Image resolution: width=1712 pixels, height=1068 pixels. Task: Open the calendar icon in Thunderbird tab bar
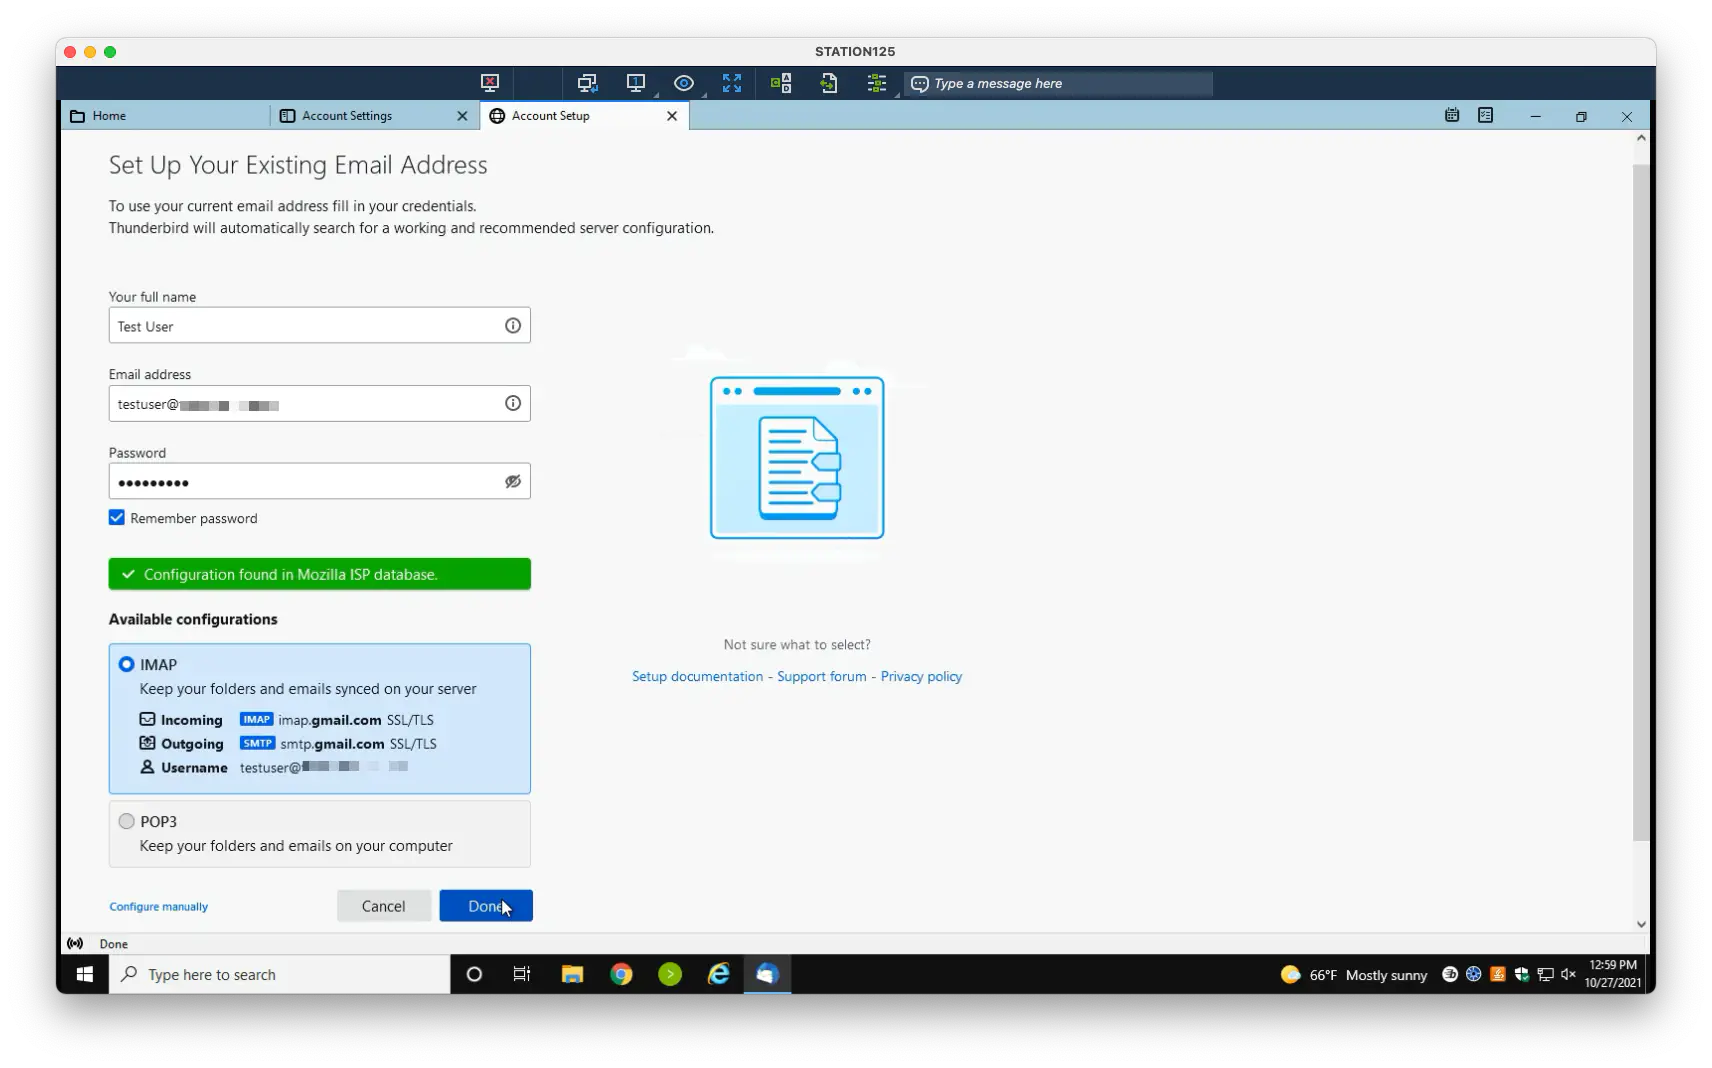1452,116
